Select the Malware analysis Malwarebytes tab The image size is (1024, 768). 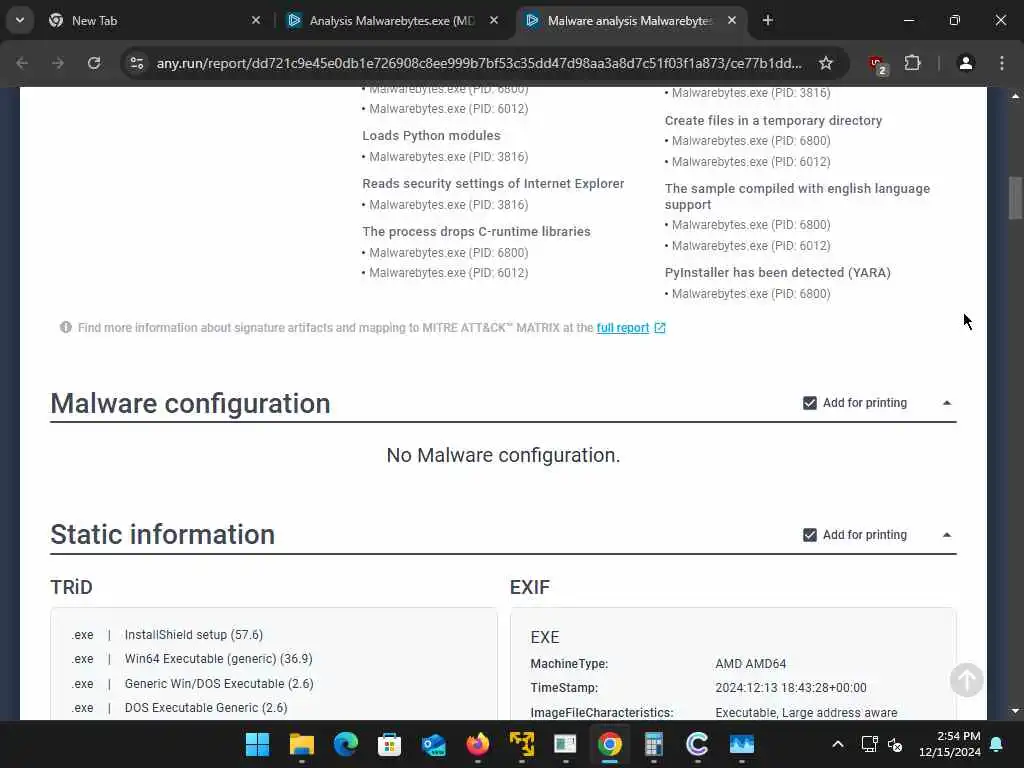(x=631, y=20)
